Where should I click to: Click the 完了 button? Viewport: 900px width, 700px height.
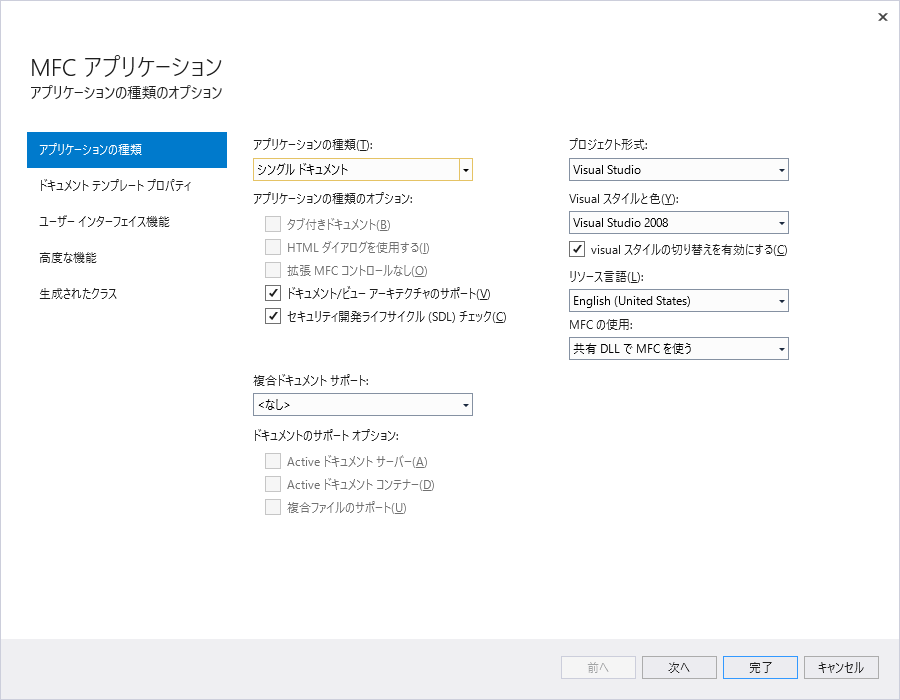760,667
